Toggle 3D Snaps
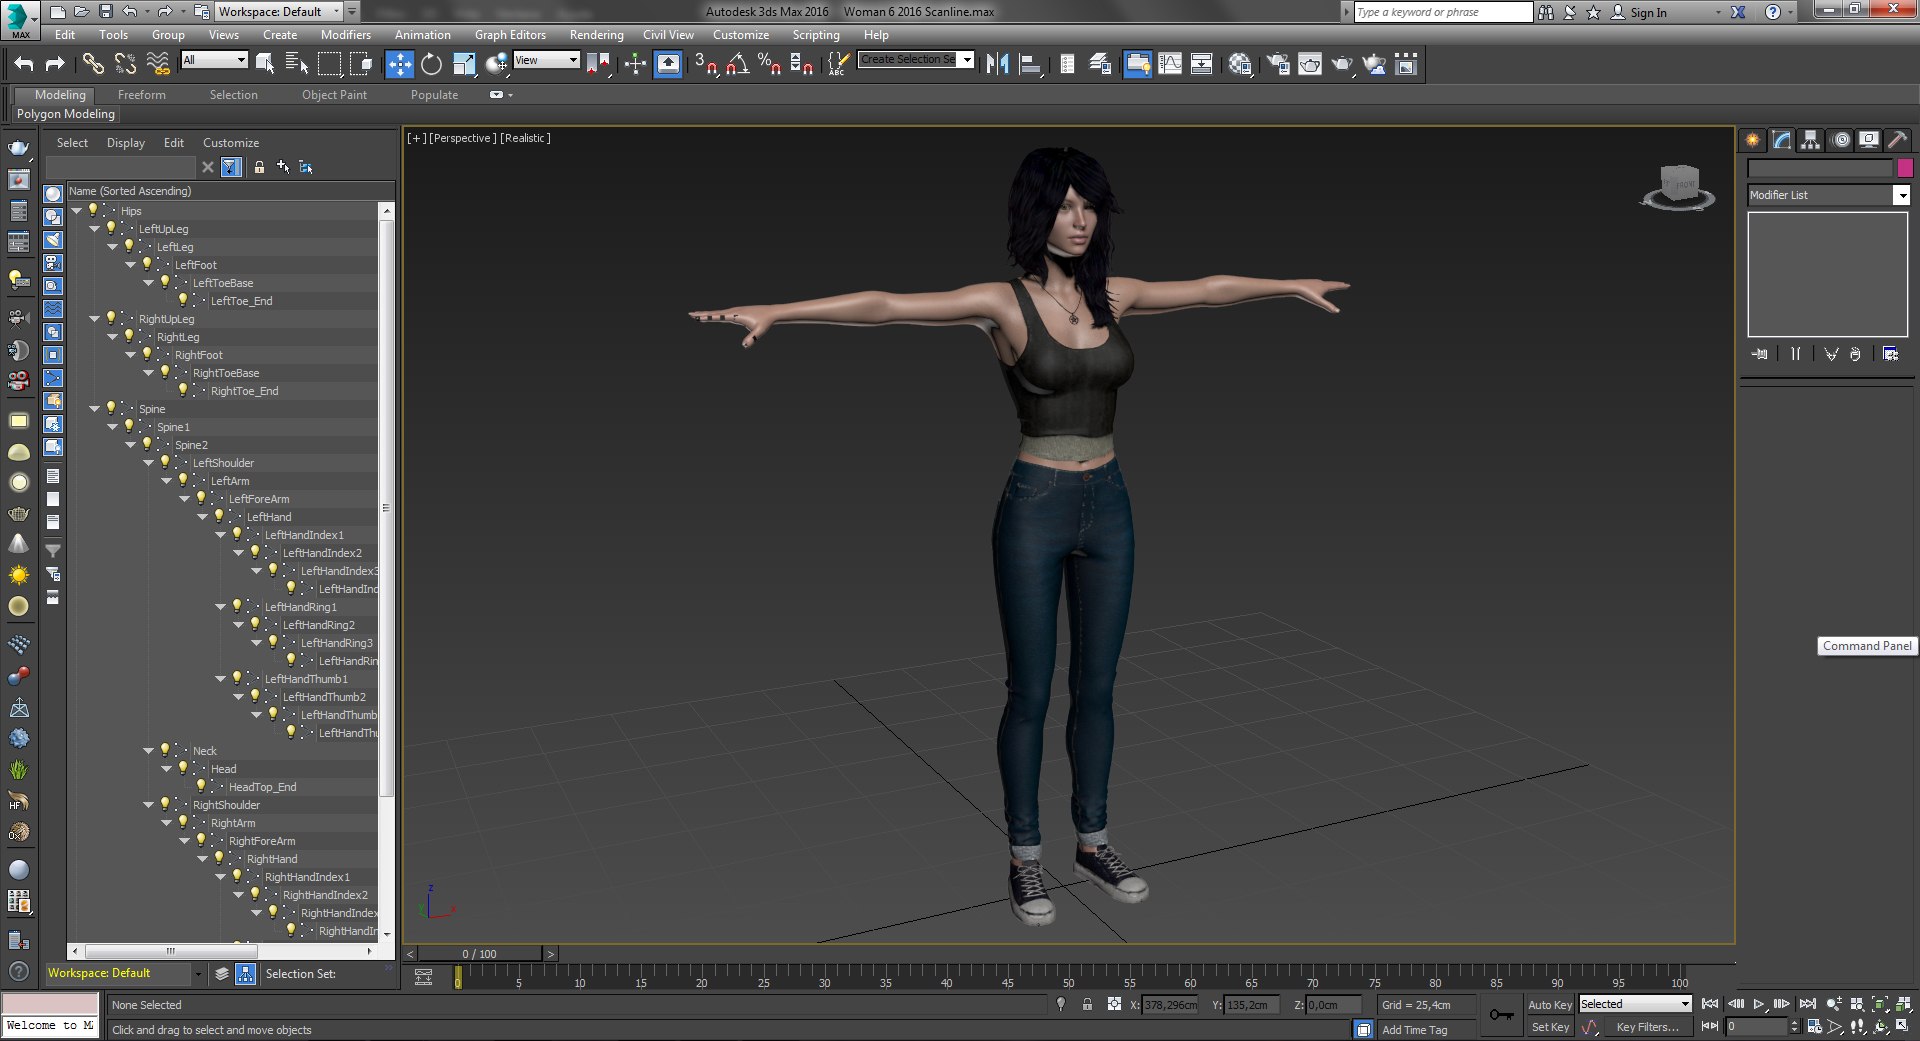 (706, 65)
